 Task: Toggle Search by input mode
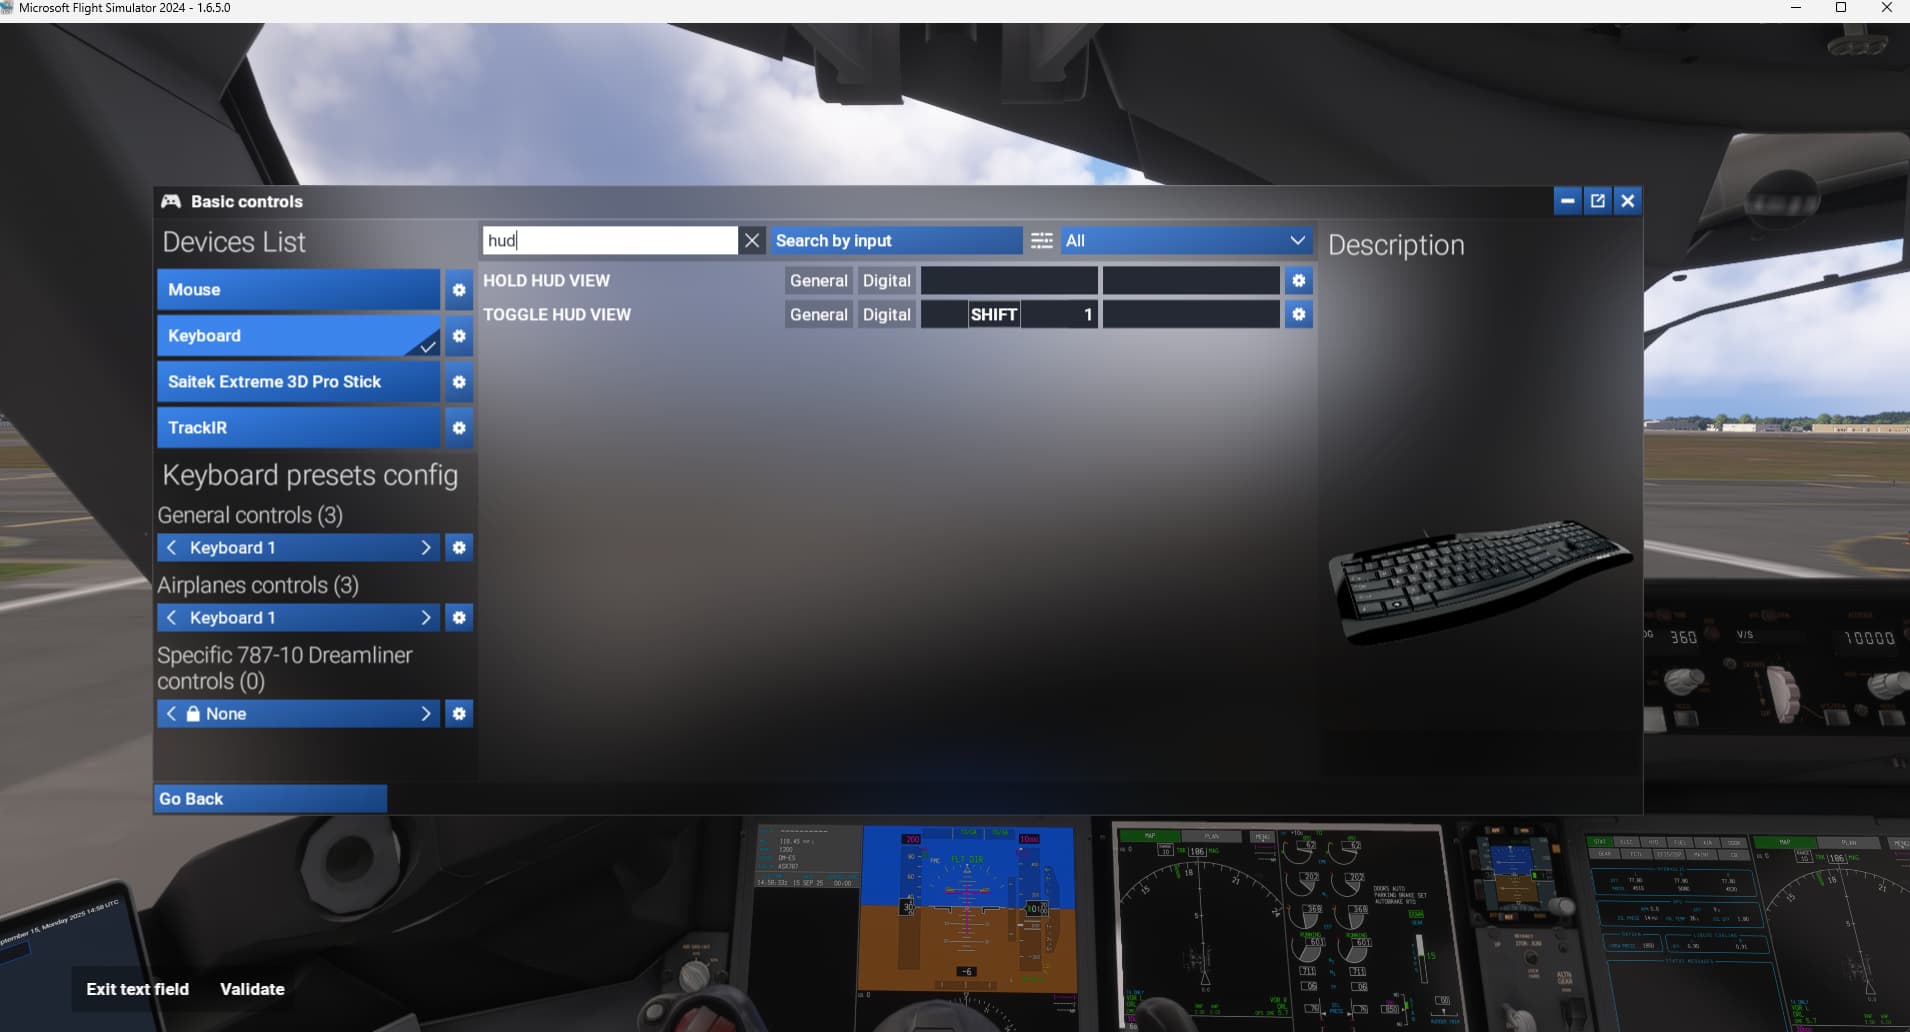(x=896, y=241)
